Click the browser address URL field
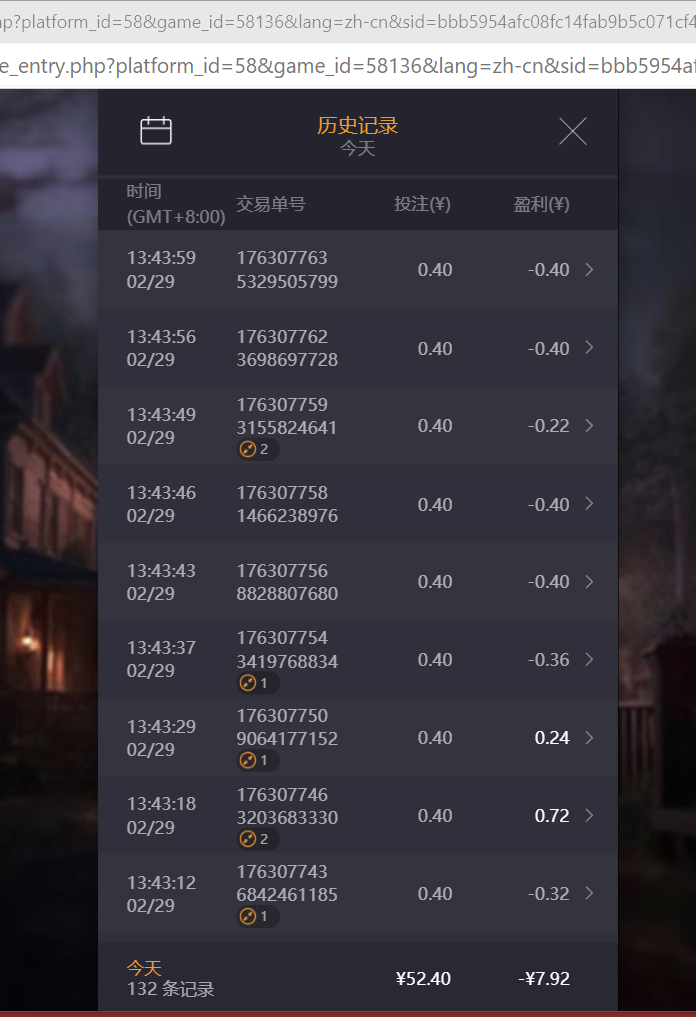The width and height of the screenshot is (696, 1017). [x=348, y=66]
